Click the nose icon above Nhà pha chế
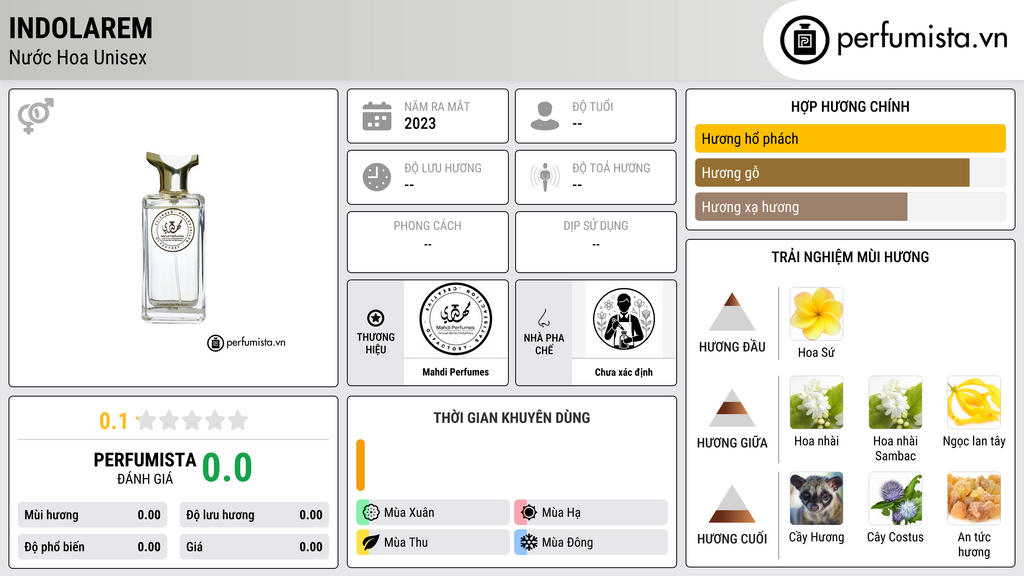The image size is (1024, 576). [543, 318]
